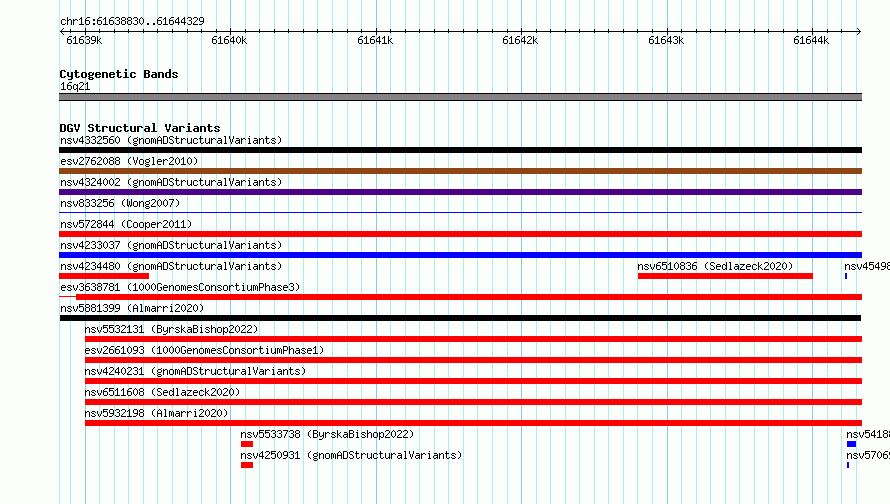
Task: Click the 61640k ruler tick label
Action: pyautogui.click(x=229, y=40)
